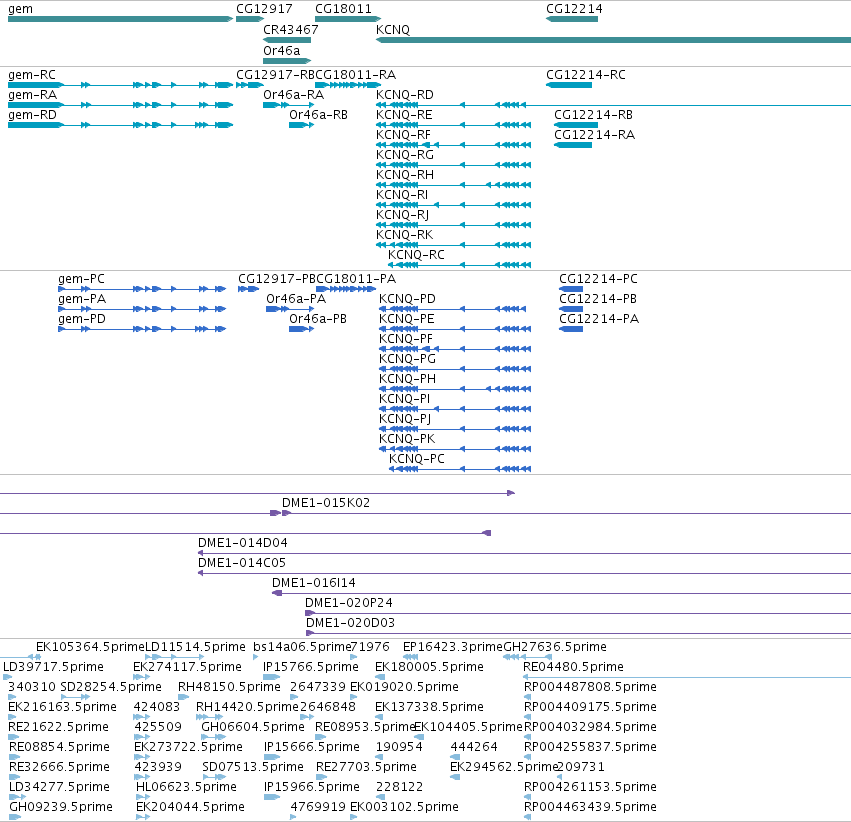Click CG12214-RC transcript label
Image resolution: width=851 pixels, height=822 pixels.
(586, 74)
